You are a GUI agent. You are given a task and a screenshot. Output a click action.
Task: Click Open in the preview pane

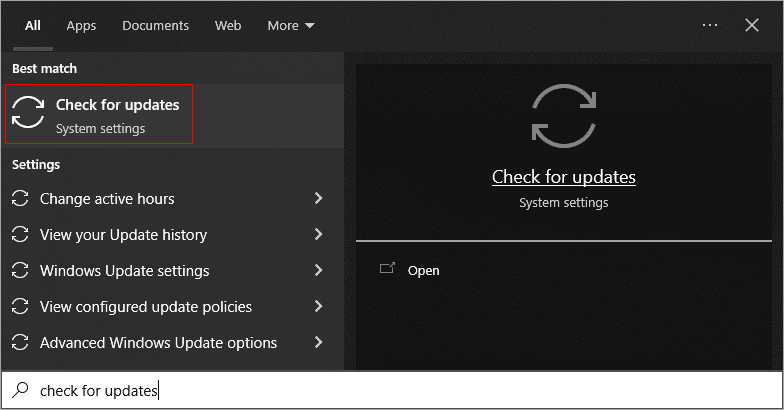point(424,270)
